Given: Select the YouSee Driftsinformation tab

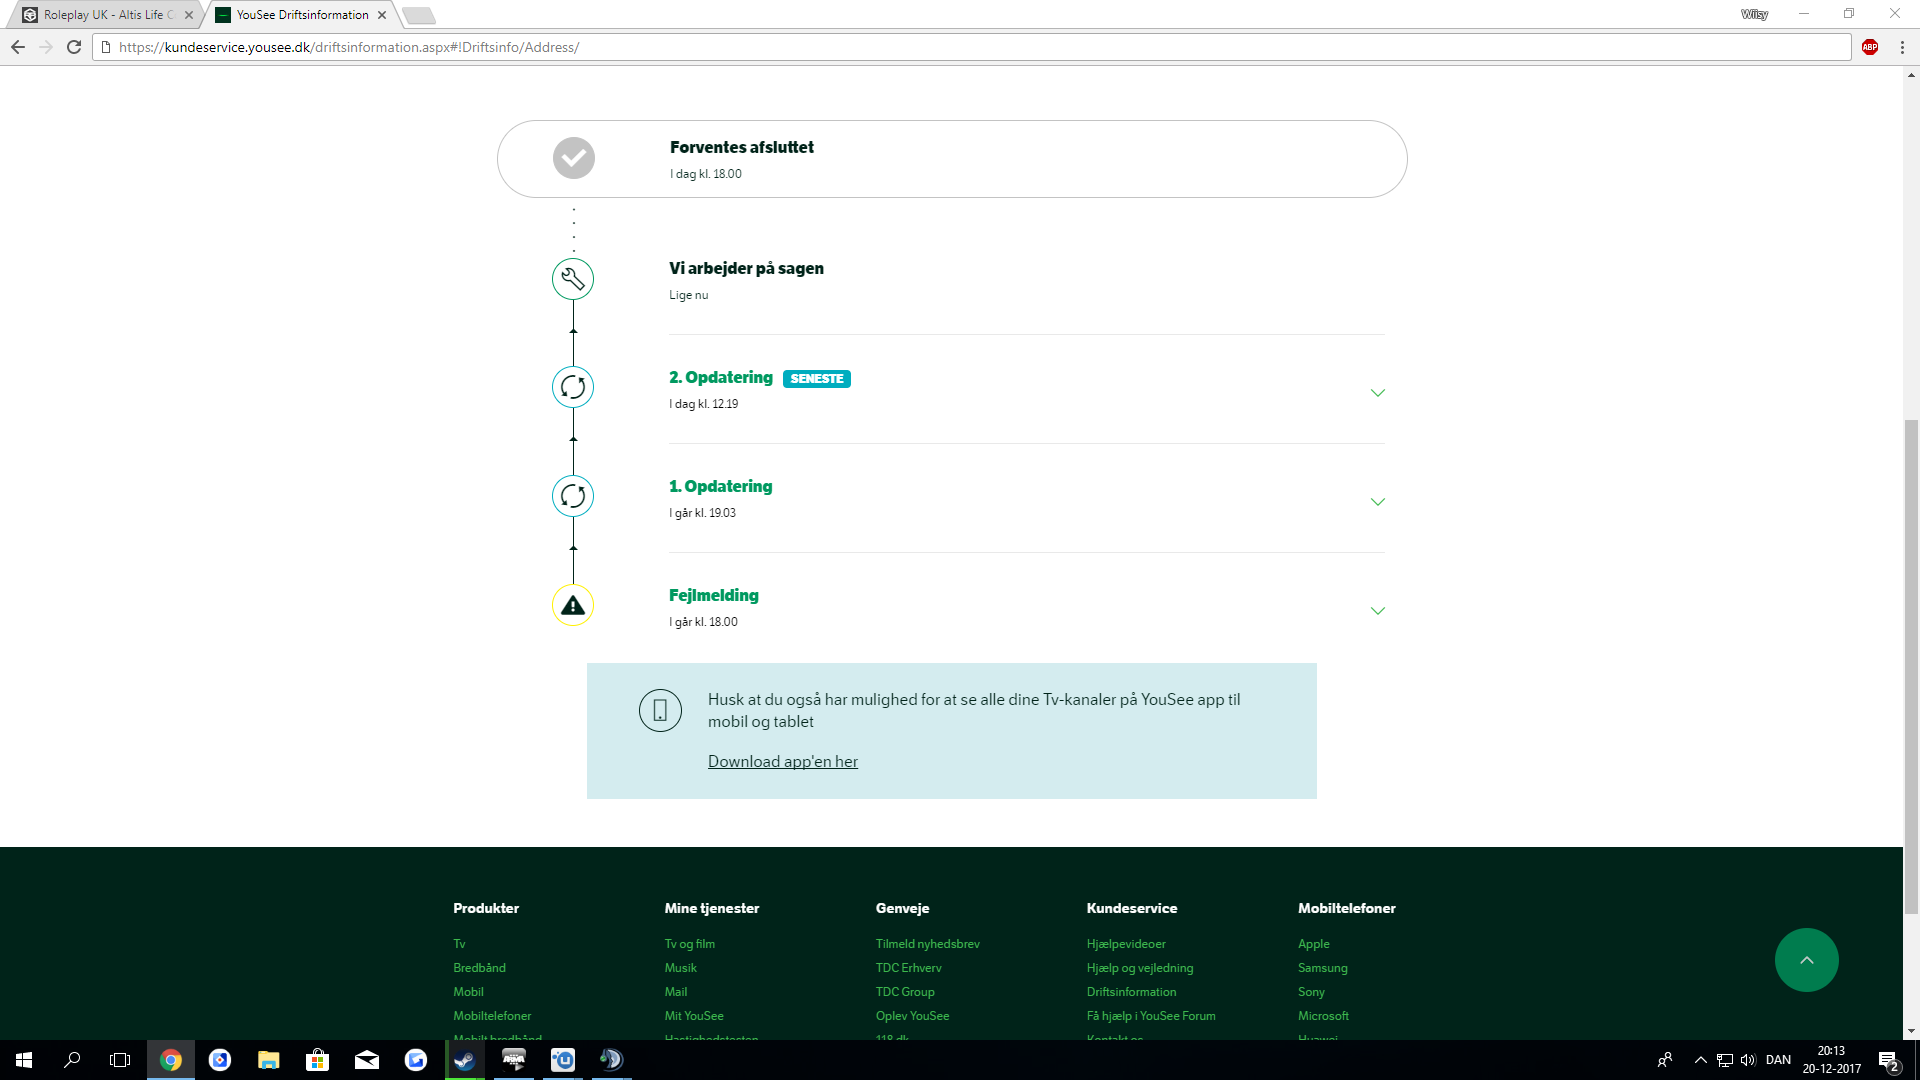Looking at the screenshot, I should coord(302,15).
